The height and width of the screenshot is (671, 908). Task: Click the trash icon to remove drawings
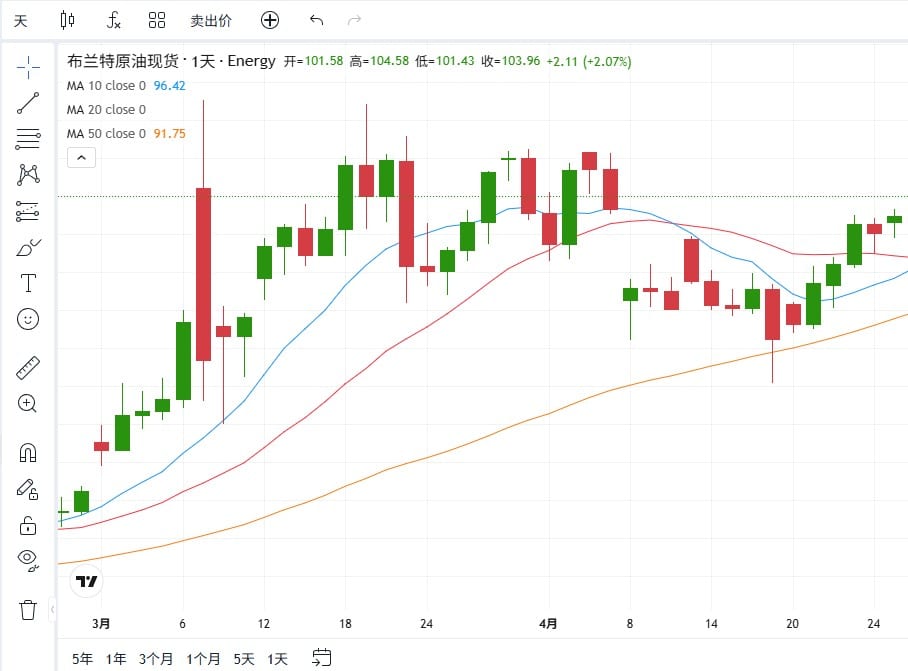coord(28,610)
